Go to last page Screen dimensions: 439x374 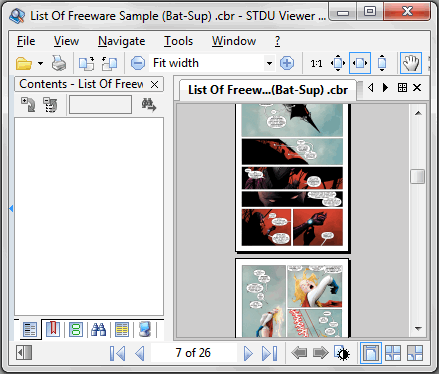point(270,353)
